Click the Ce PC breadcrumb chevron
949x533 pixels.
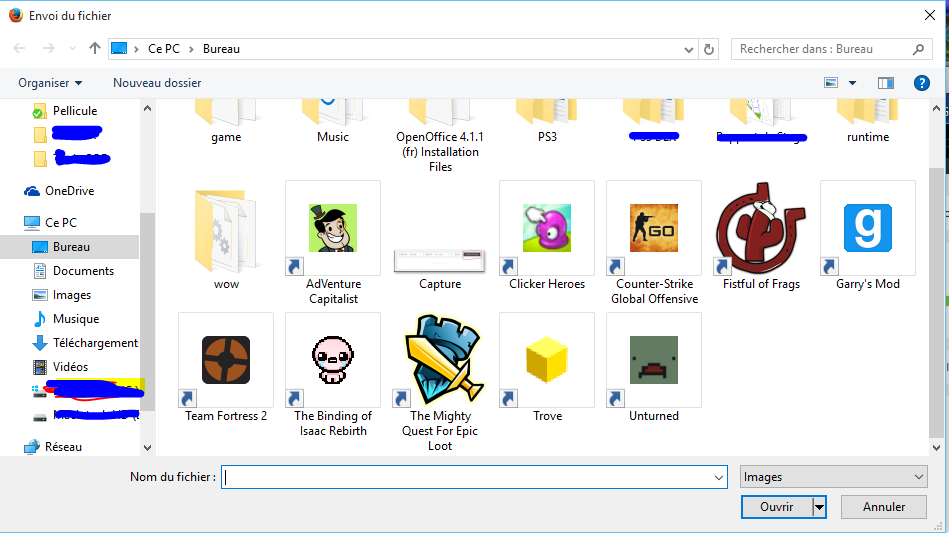pyautogui.click(x=191, y=49)
